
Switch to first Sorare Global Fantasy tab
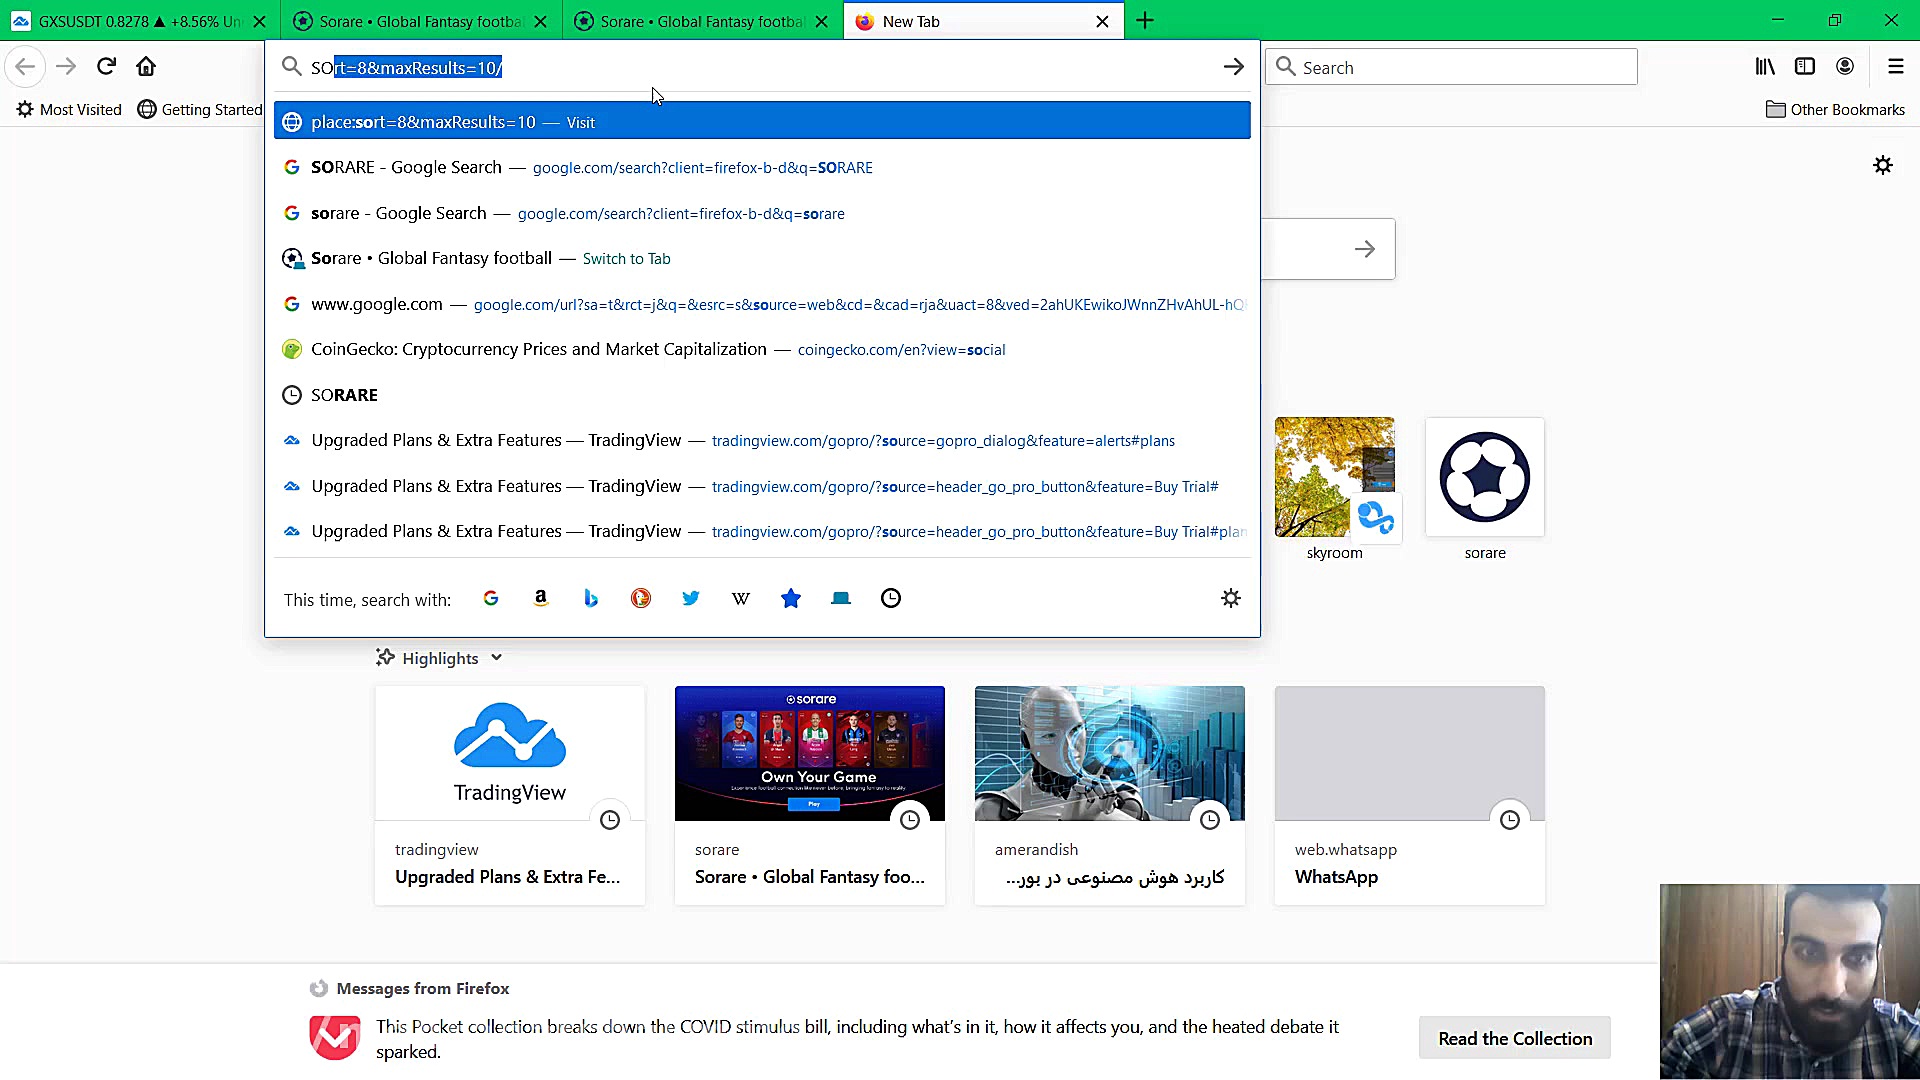420,21
